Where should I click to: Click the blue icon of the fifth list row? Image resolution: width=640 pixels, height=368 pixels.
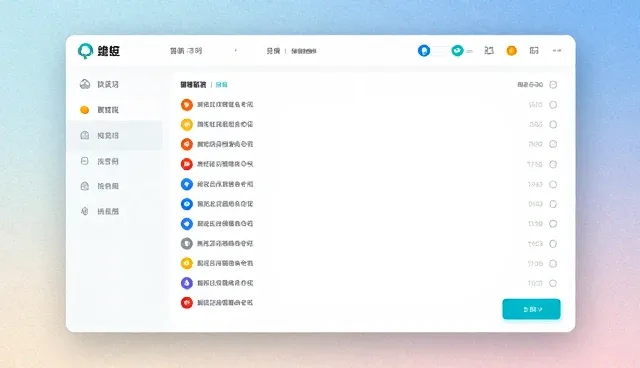pos(187,184)
